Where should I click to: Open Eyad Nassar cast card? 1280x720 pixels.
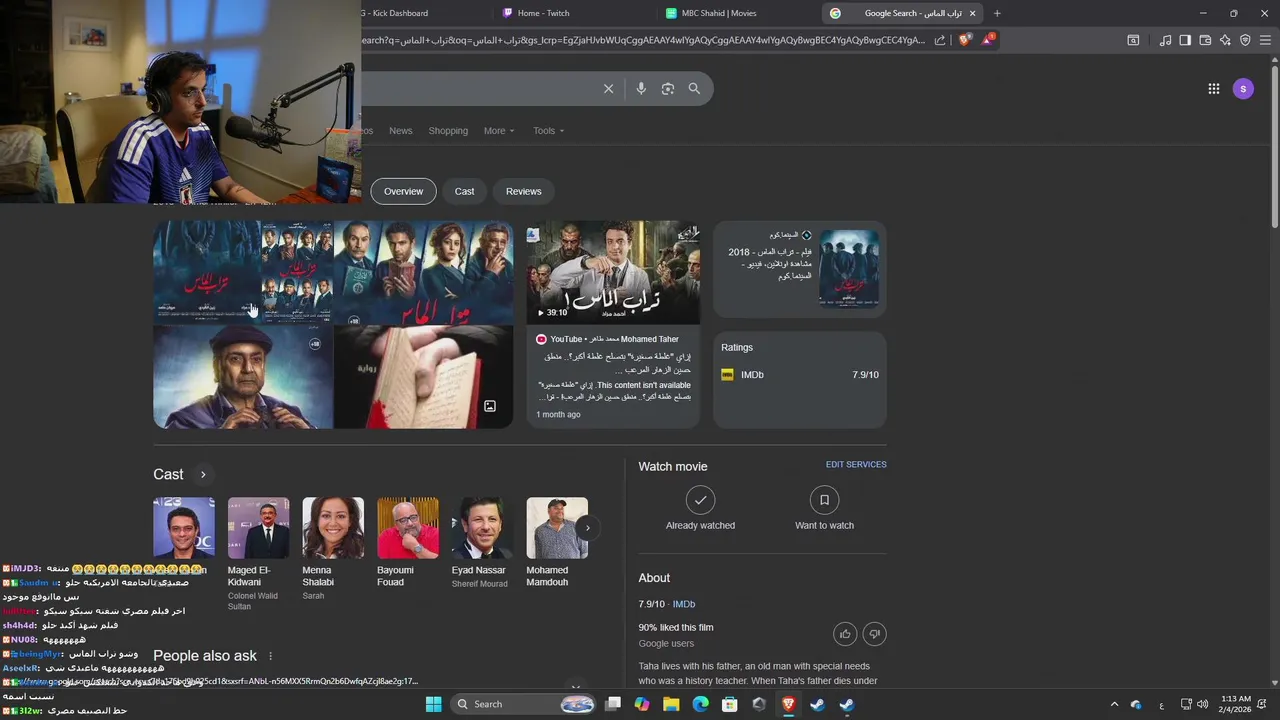point(483,542)
